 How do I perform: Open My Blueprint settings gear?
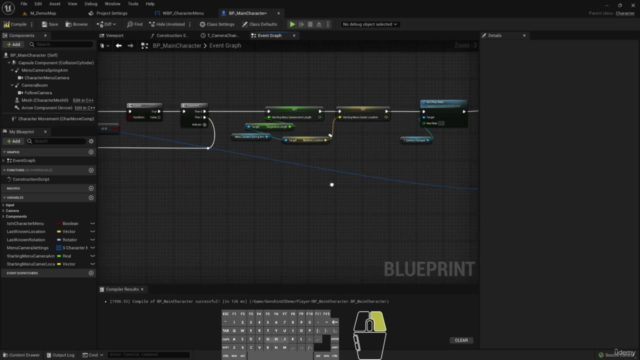pos(91,141)
